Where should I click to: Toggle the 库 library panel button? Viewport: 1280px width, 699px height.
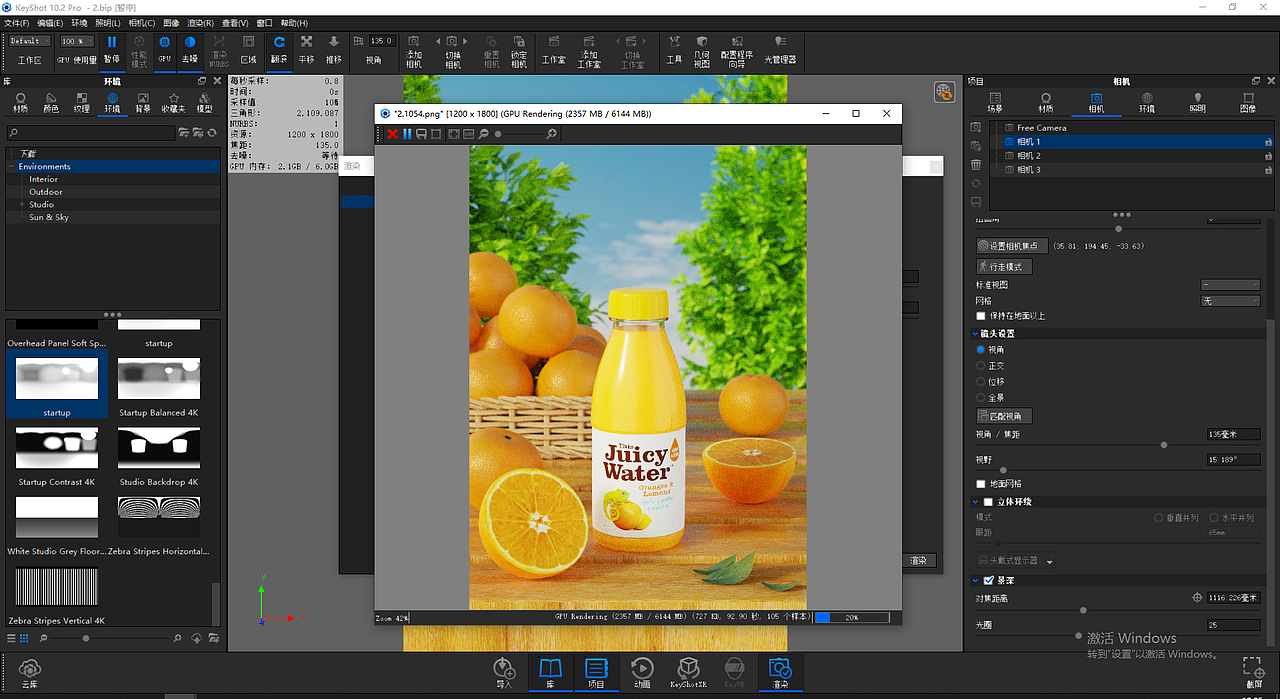(550, 672)
